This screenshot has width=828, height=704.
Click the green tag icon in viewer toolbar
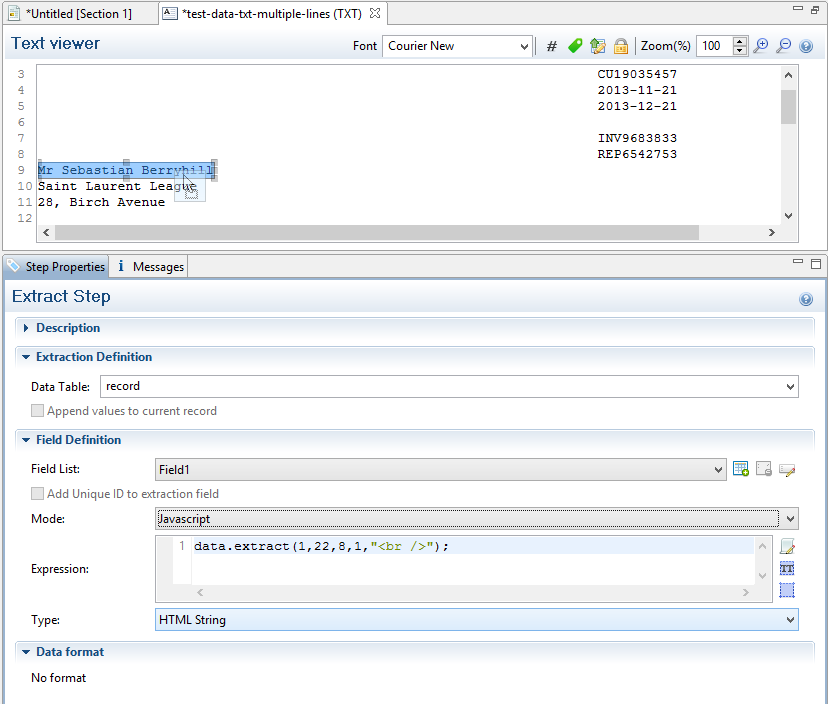[x=575, y=46]
